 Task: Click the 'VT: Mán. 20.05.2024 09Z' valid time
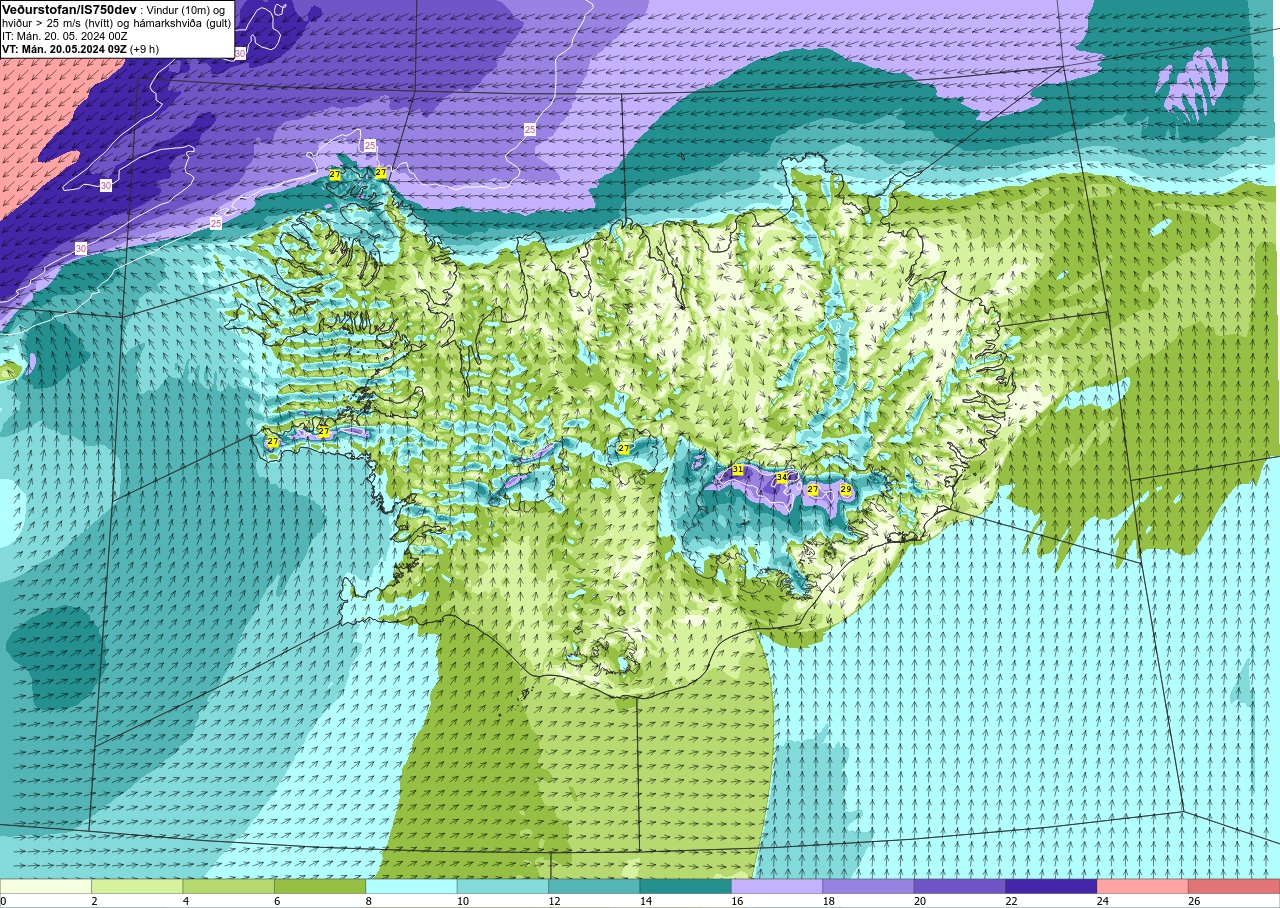click(x=64, y=49)
